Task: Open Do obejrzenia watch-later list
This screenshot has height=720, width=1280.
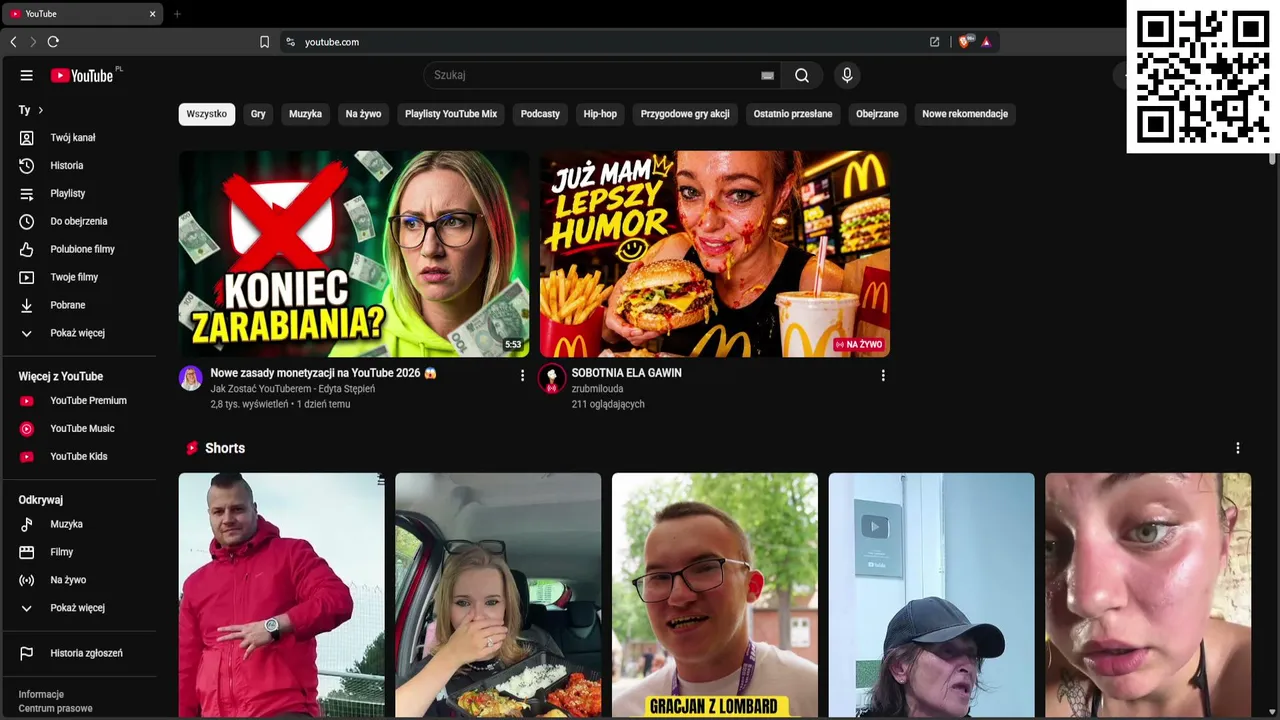Action: point(79,222)
